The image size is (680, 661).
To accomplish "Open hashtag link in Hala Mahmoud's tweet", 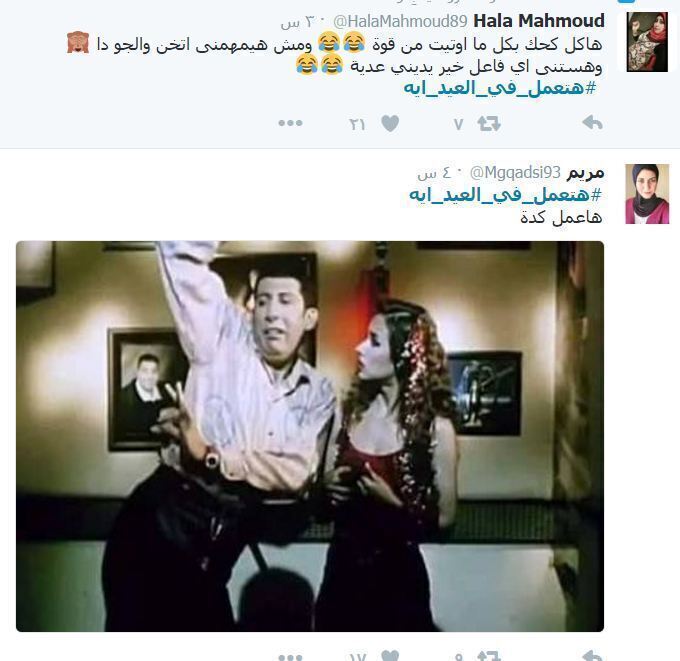I will point(500,88).
